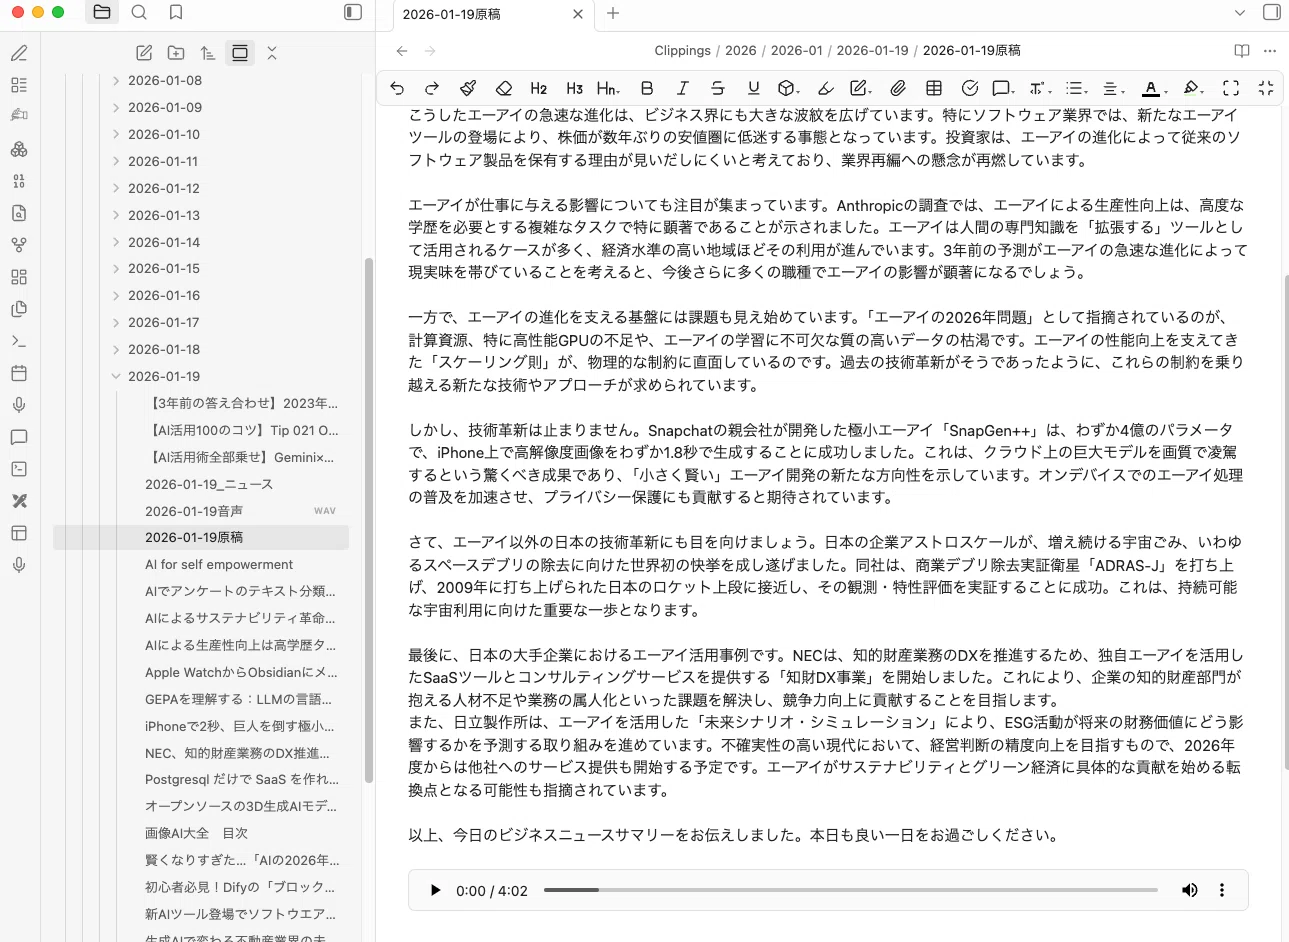Collapse the 2026-01-19 folder
This screenshot has height=942, width=1289.
116,376
